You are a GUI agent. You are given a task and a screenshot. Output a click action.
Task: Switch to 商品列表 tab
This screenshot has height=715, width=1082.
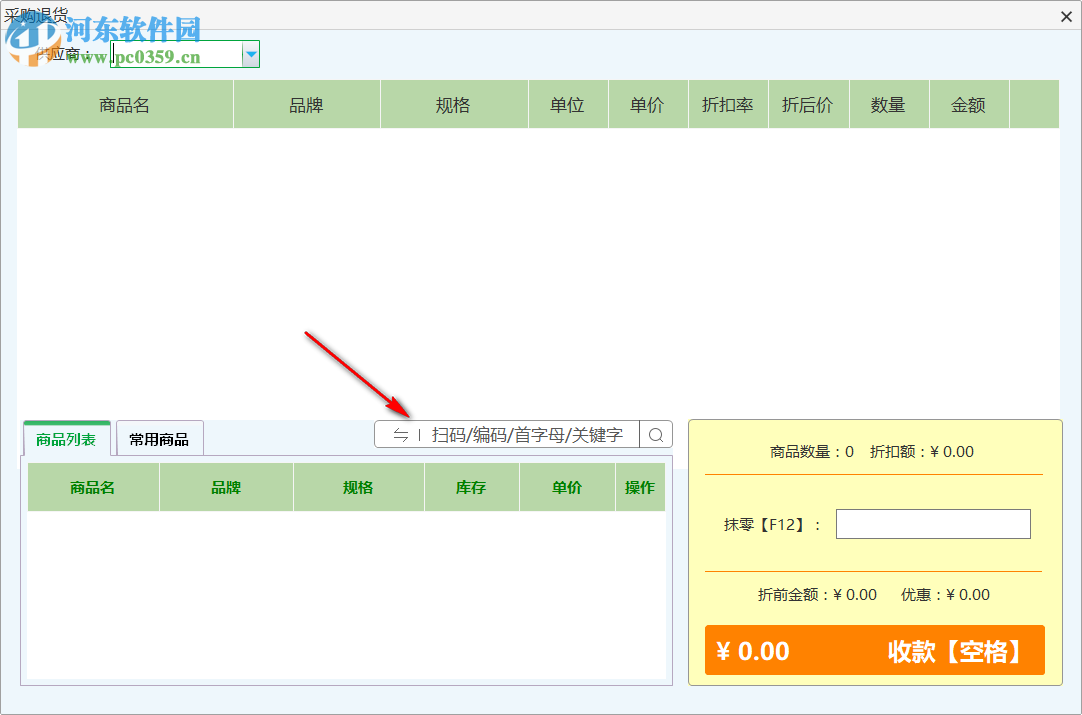tap(66, 439)
